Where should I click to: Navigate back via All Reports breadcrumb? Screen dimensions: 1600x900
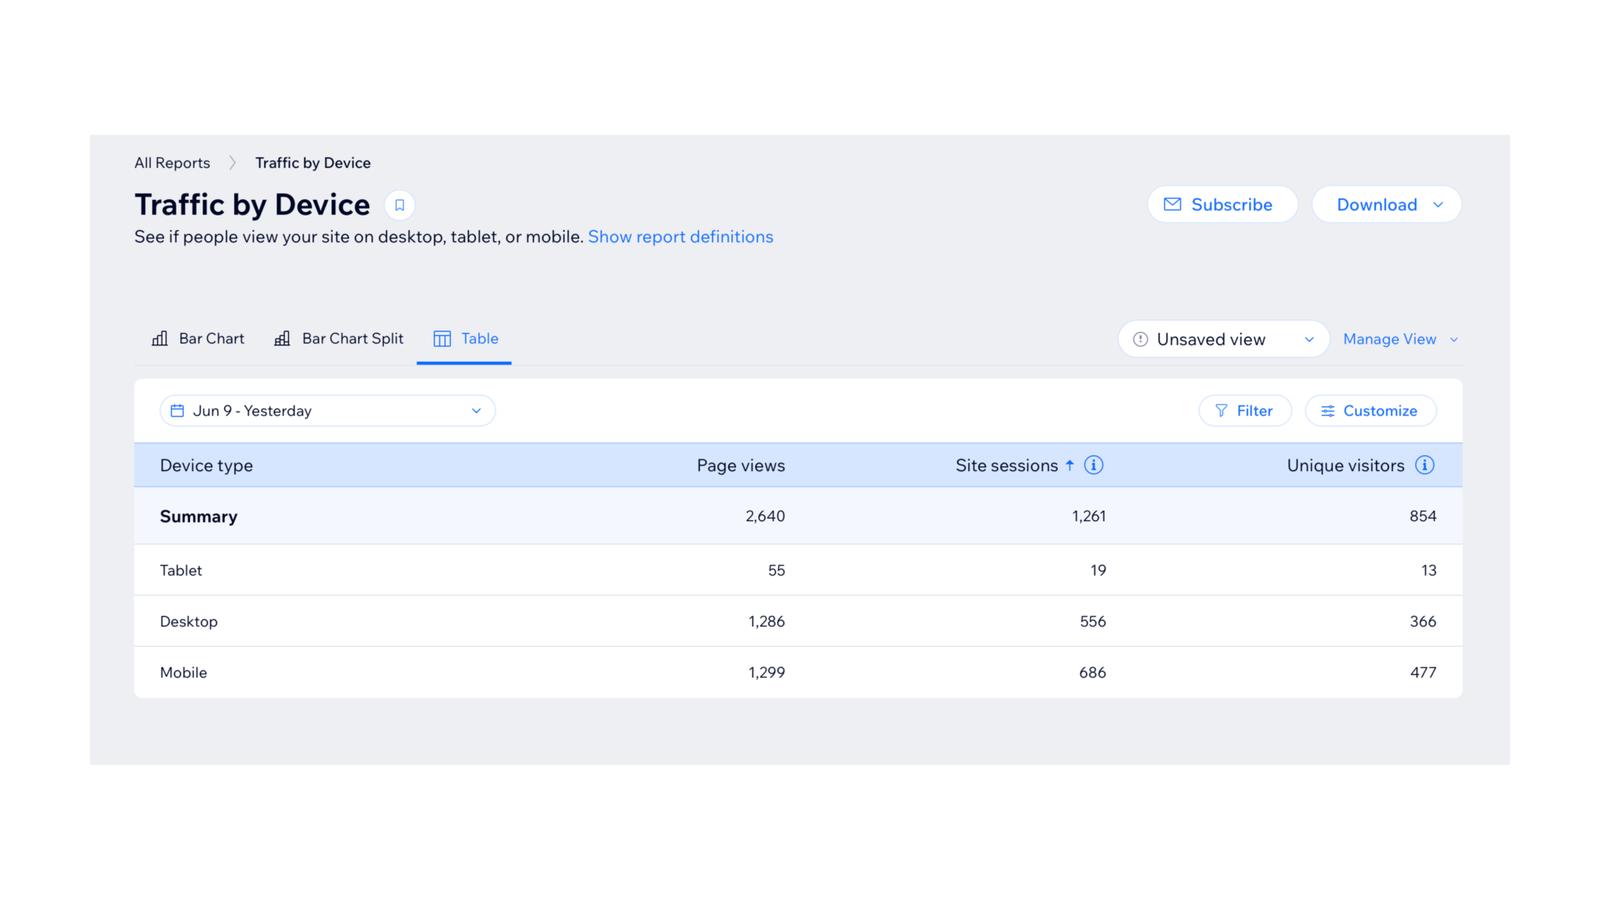tap(172, 162)
